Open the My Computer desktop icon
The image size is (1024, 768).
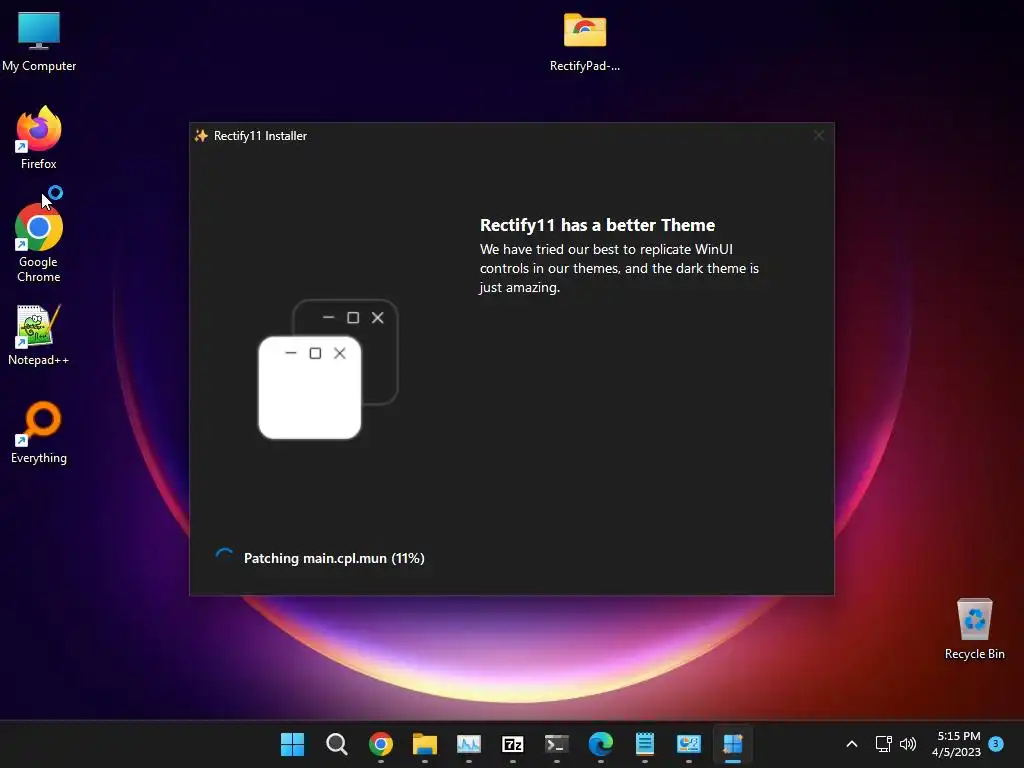tap(39, 40)
